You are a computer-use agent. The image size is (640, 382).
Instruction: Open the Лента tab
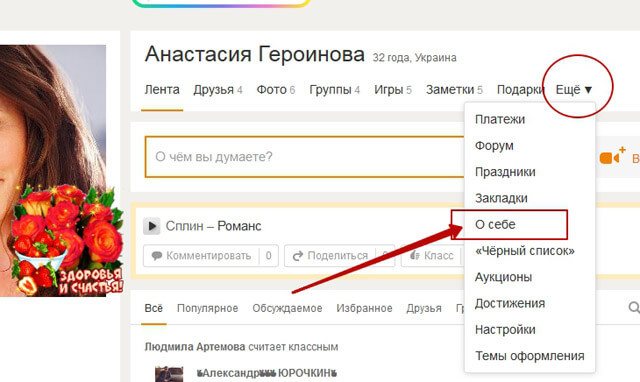point(162,89)
